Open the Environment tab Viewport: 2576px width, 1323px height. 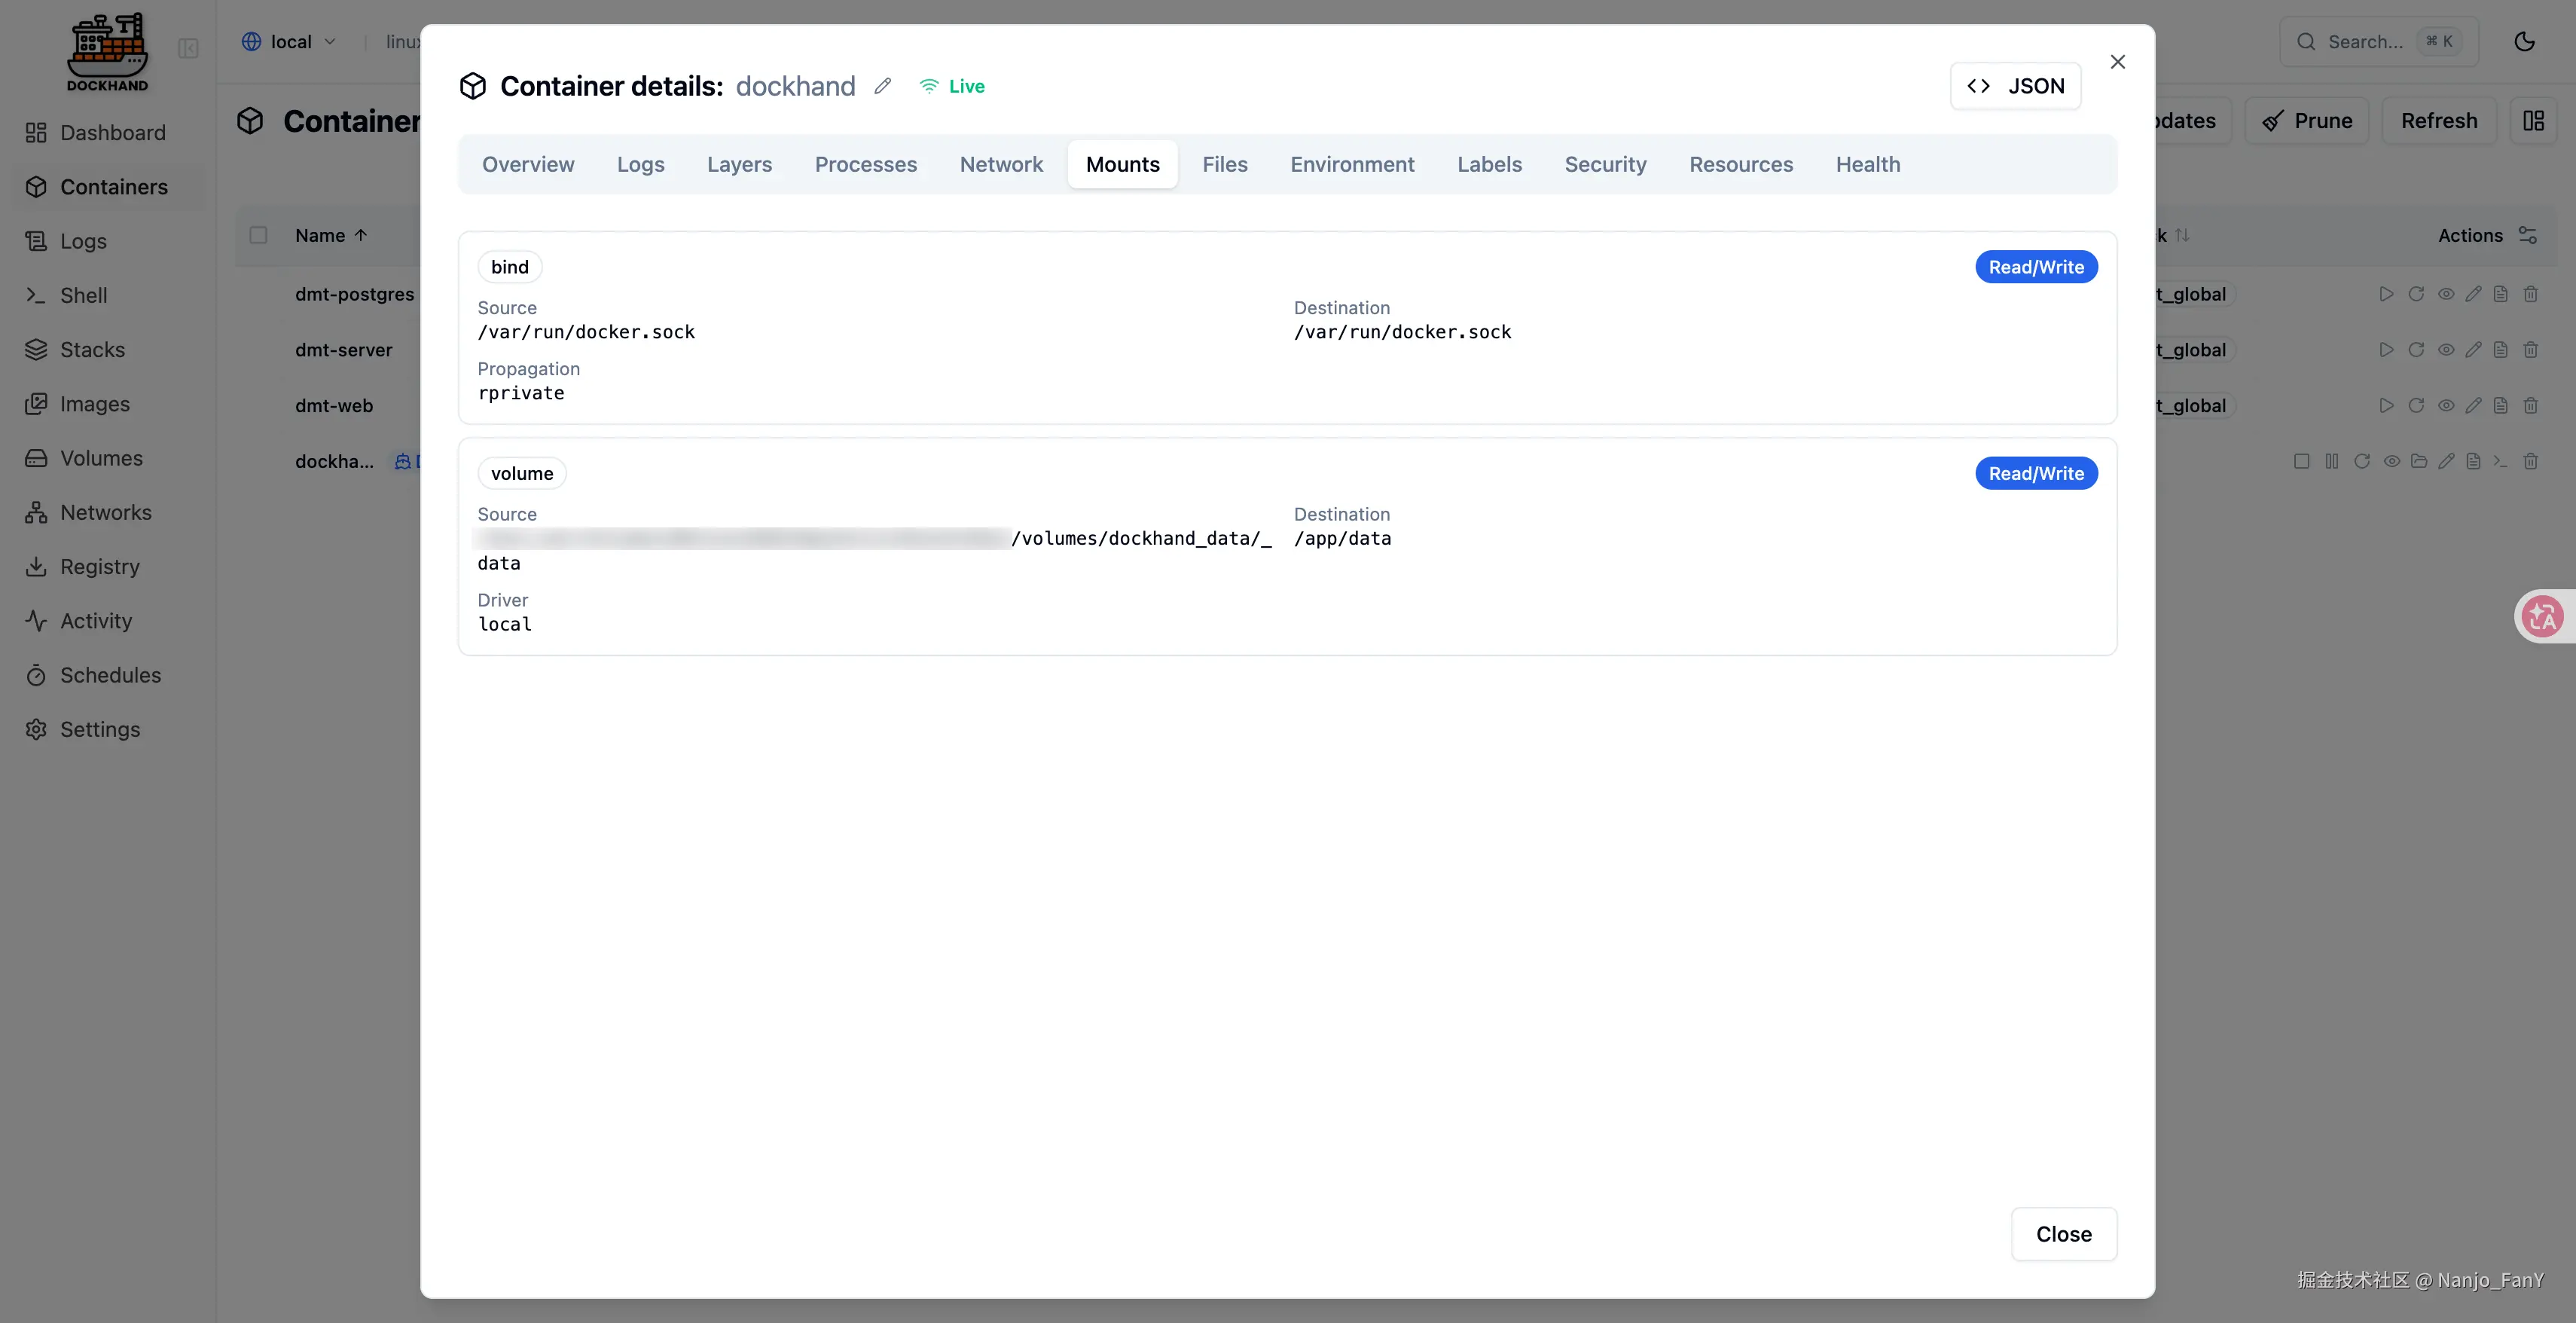point(1352,164)
